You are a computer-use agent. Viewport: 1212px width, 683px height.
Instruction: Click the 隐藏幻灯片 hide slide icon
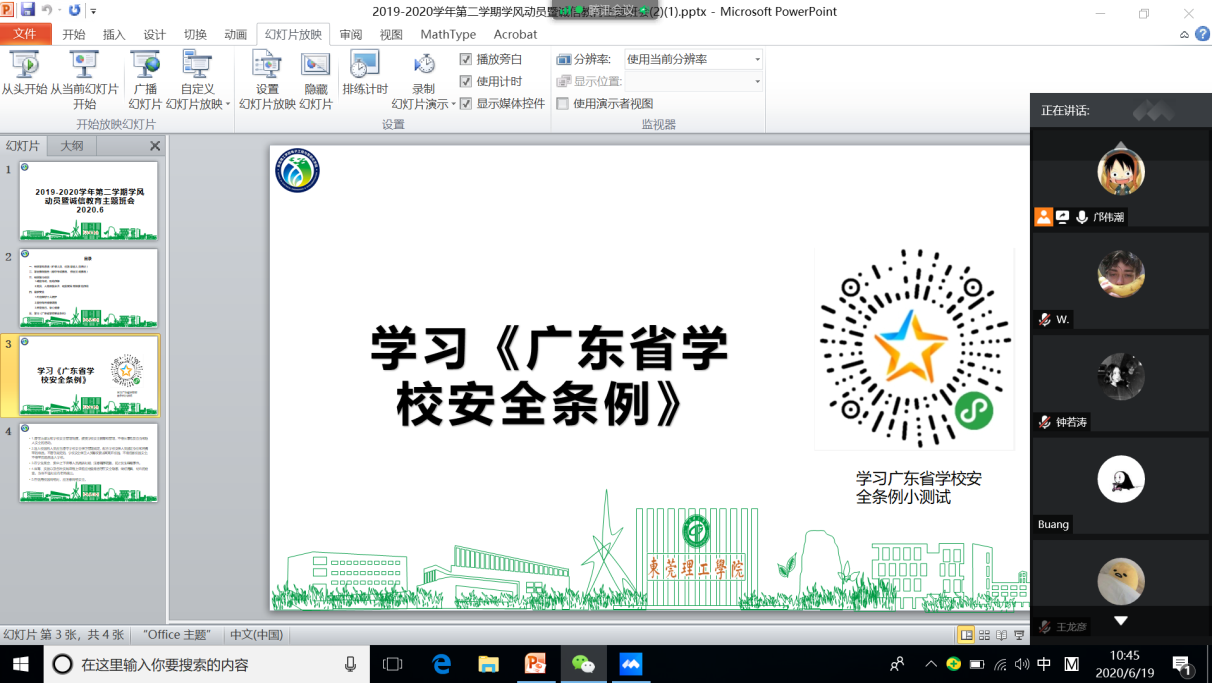click(316, 66)
